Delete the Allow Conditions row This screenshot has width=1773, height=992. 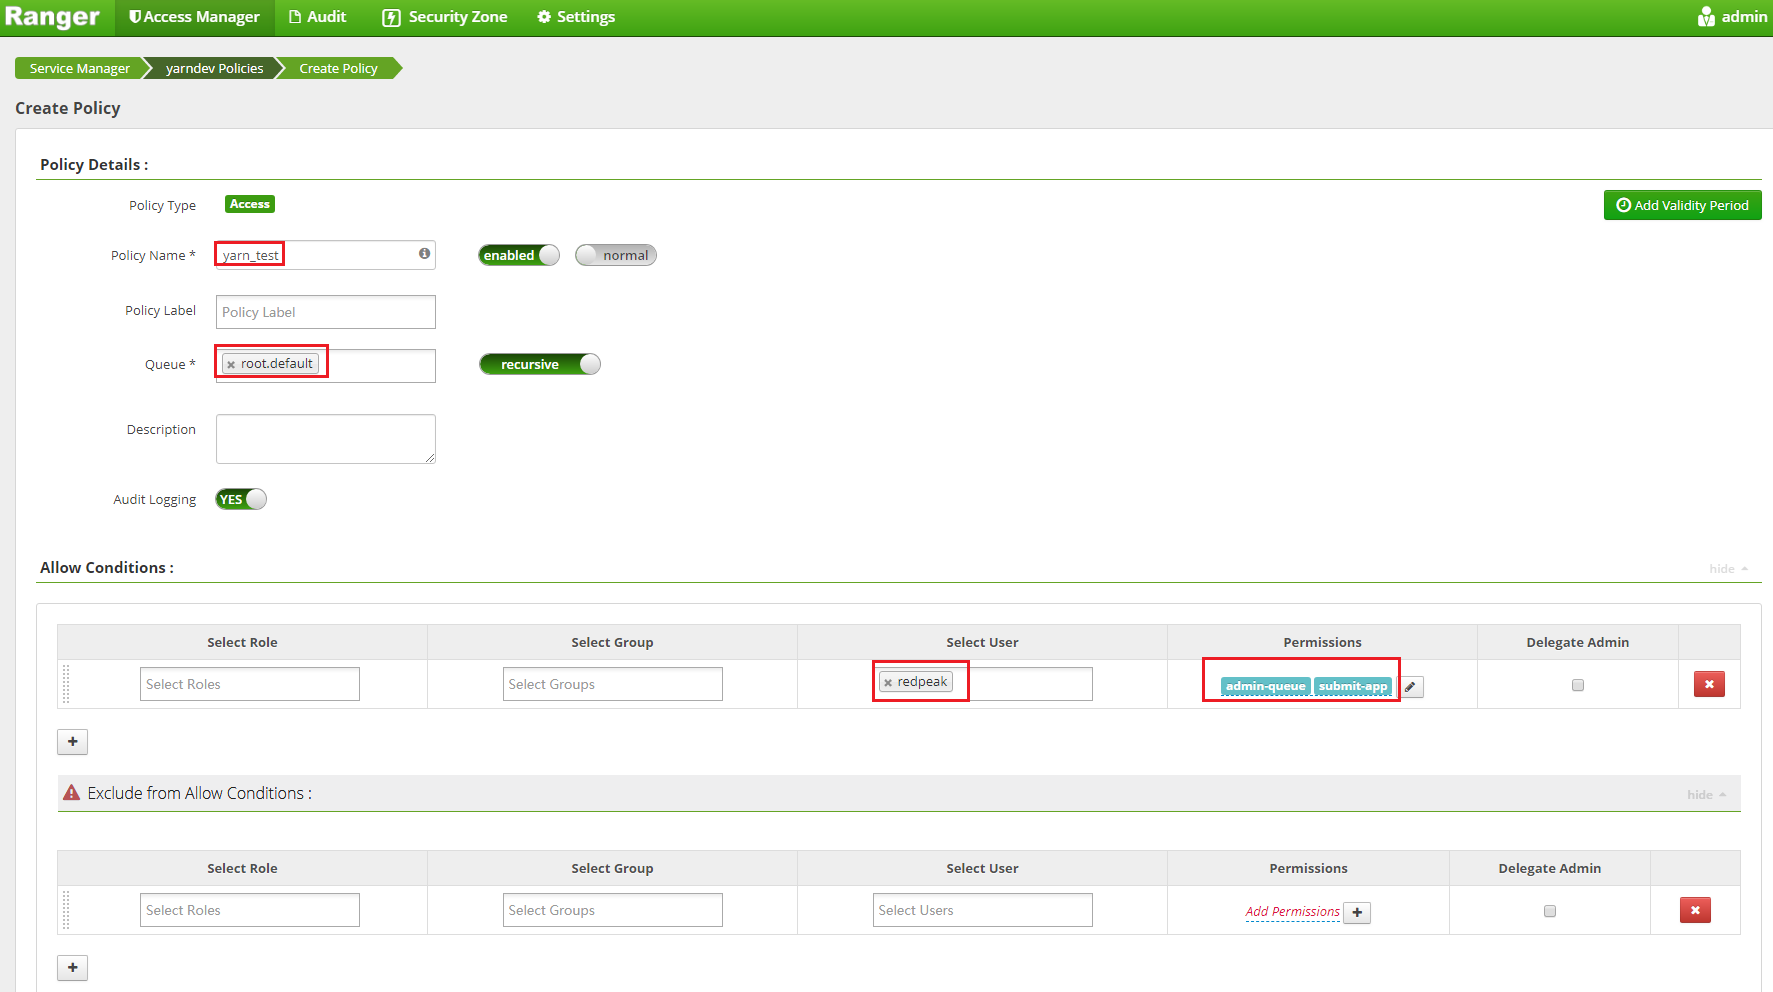click(1709, 684)
